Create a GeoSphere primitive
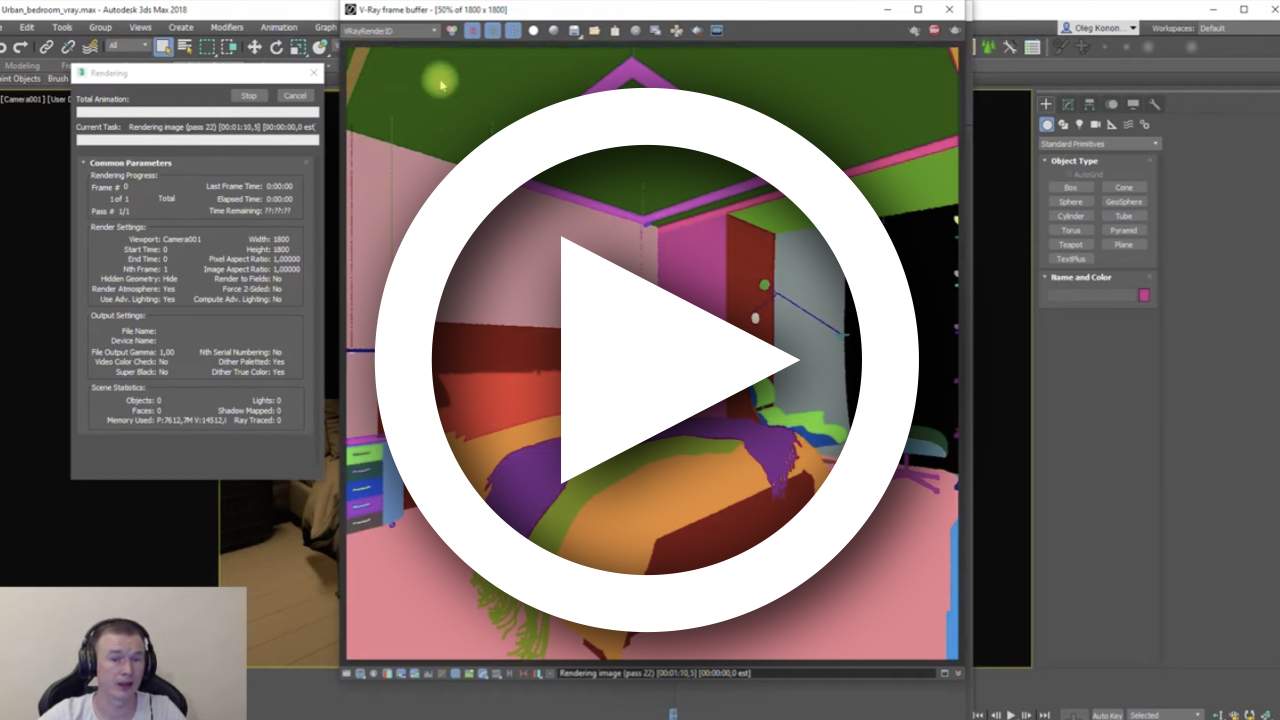 [x=1124, y=202]
